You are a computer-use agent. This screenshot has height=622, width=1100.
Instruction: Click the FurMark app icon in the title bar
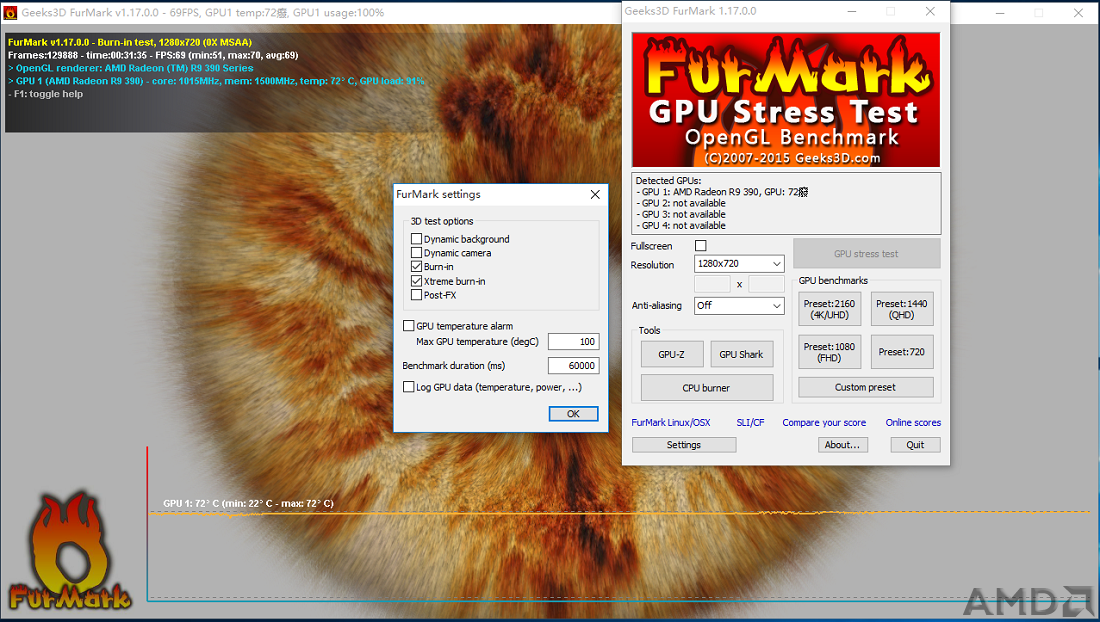coord(11,13)
